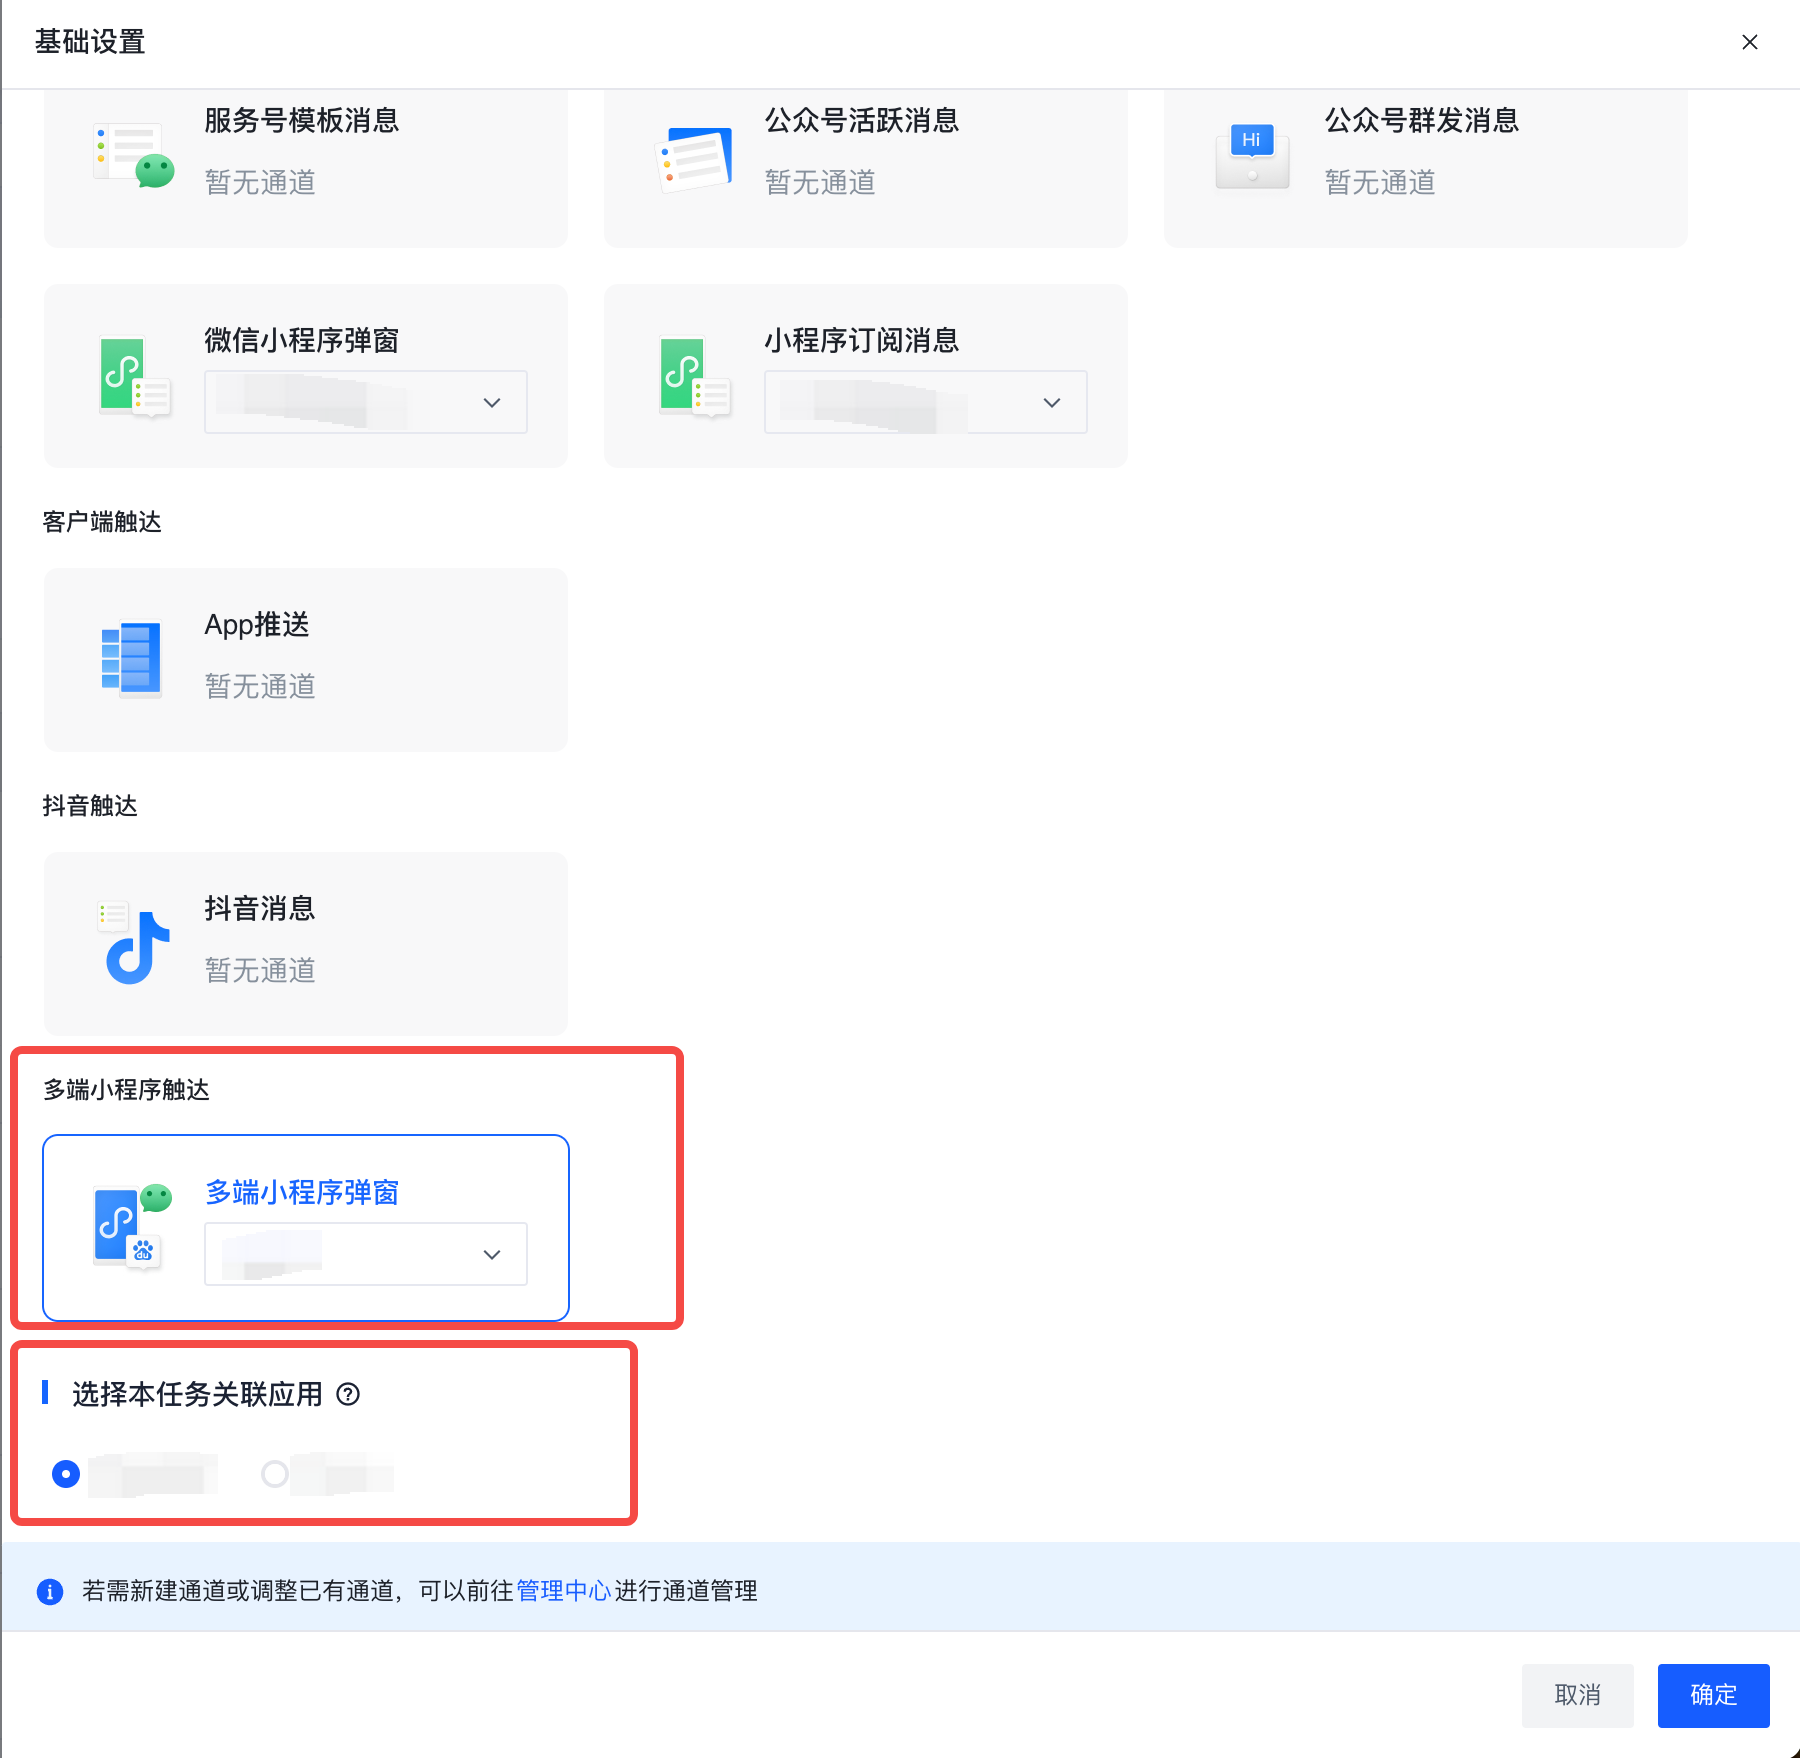1800x1758 pixels.
Task: Select the second associated application radio option
Action: pyautogui.click(x=275, y=1474)
